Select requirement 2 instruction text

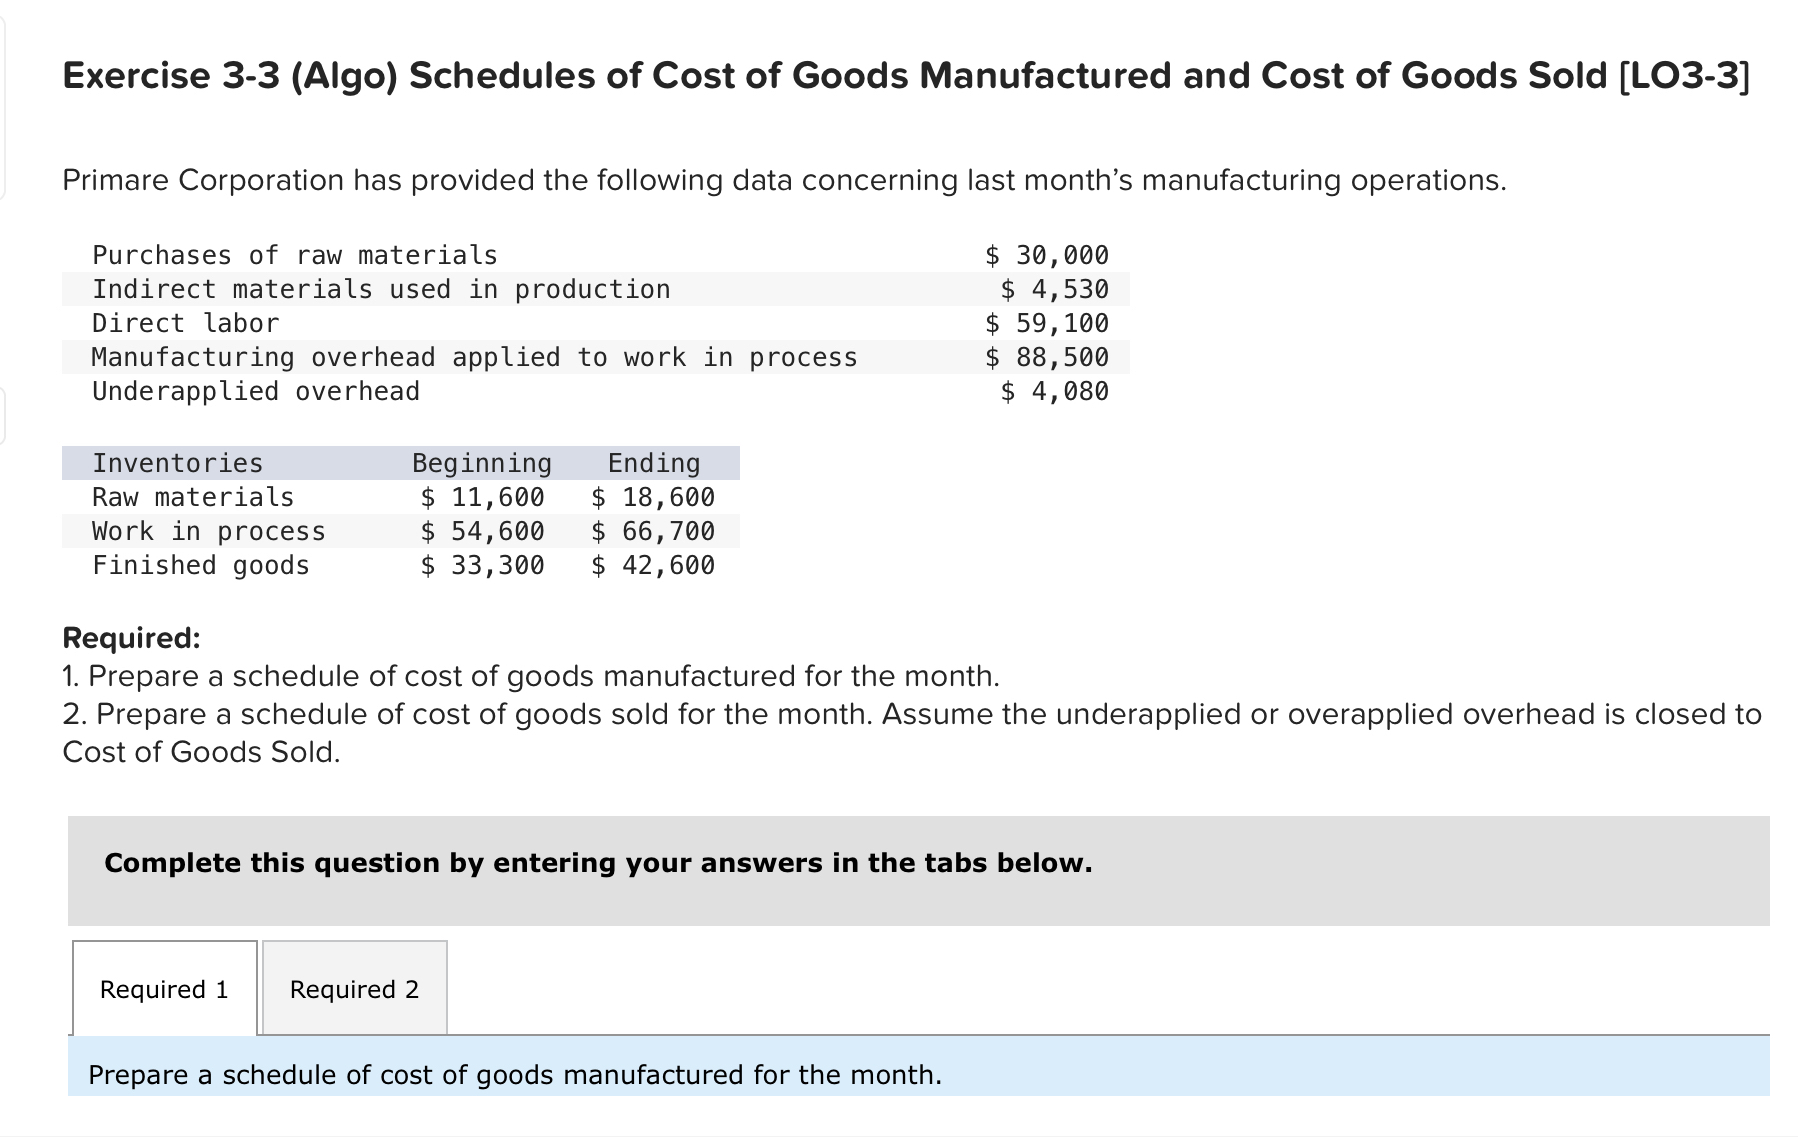tap(900, 714)
